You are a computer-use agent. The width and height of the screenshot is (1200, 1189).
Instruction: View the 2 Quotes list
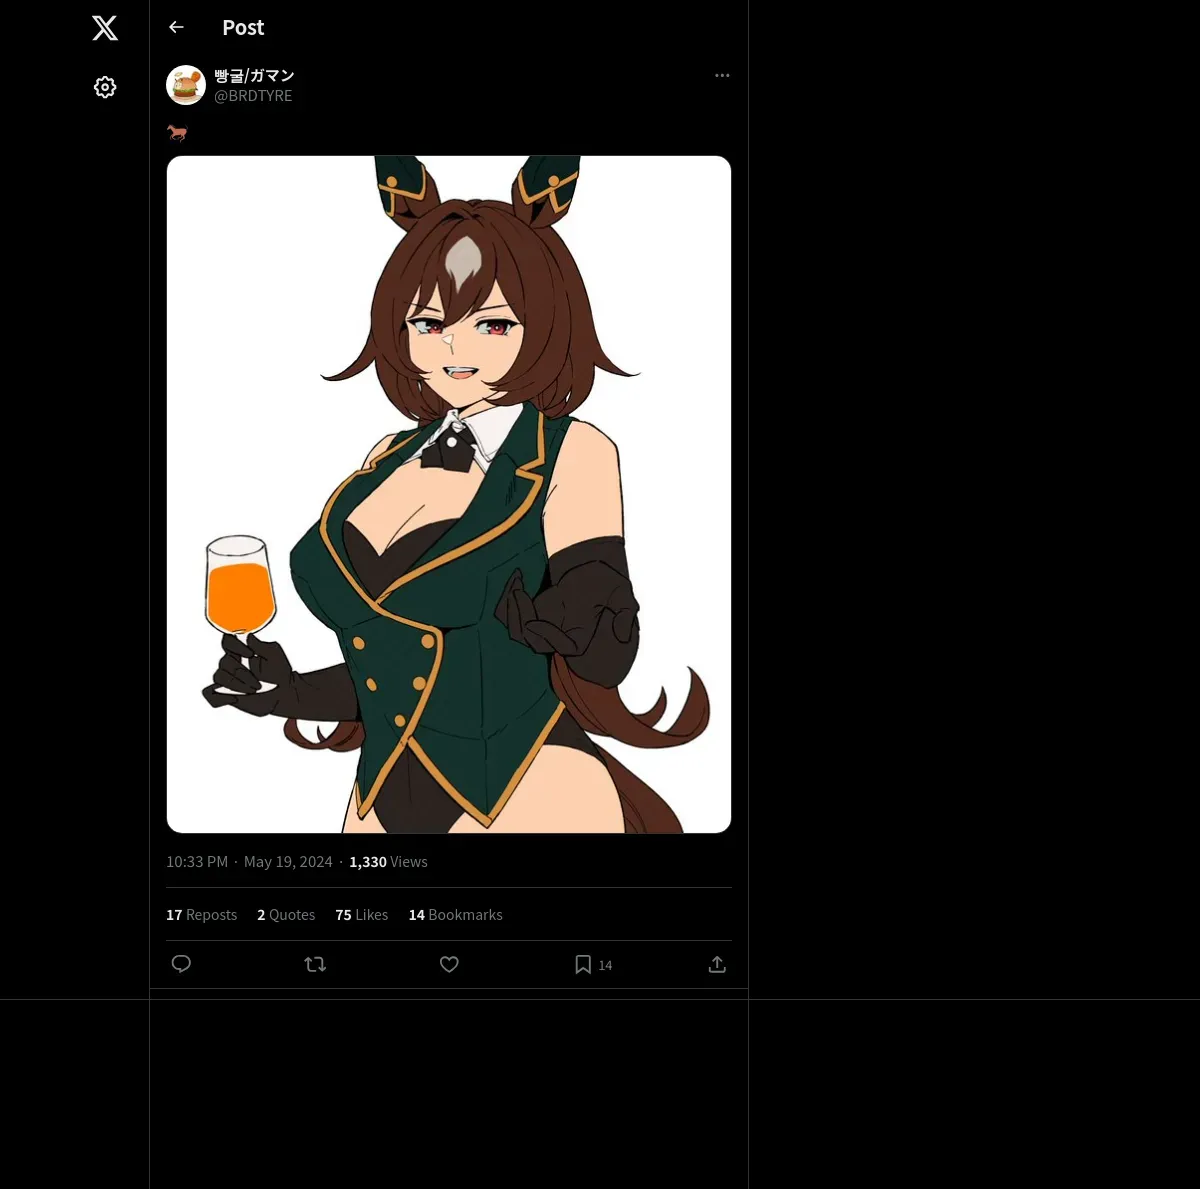(286, 915)
